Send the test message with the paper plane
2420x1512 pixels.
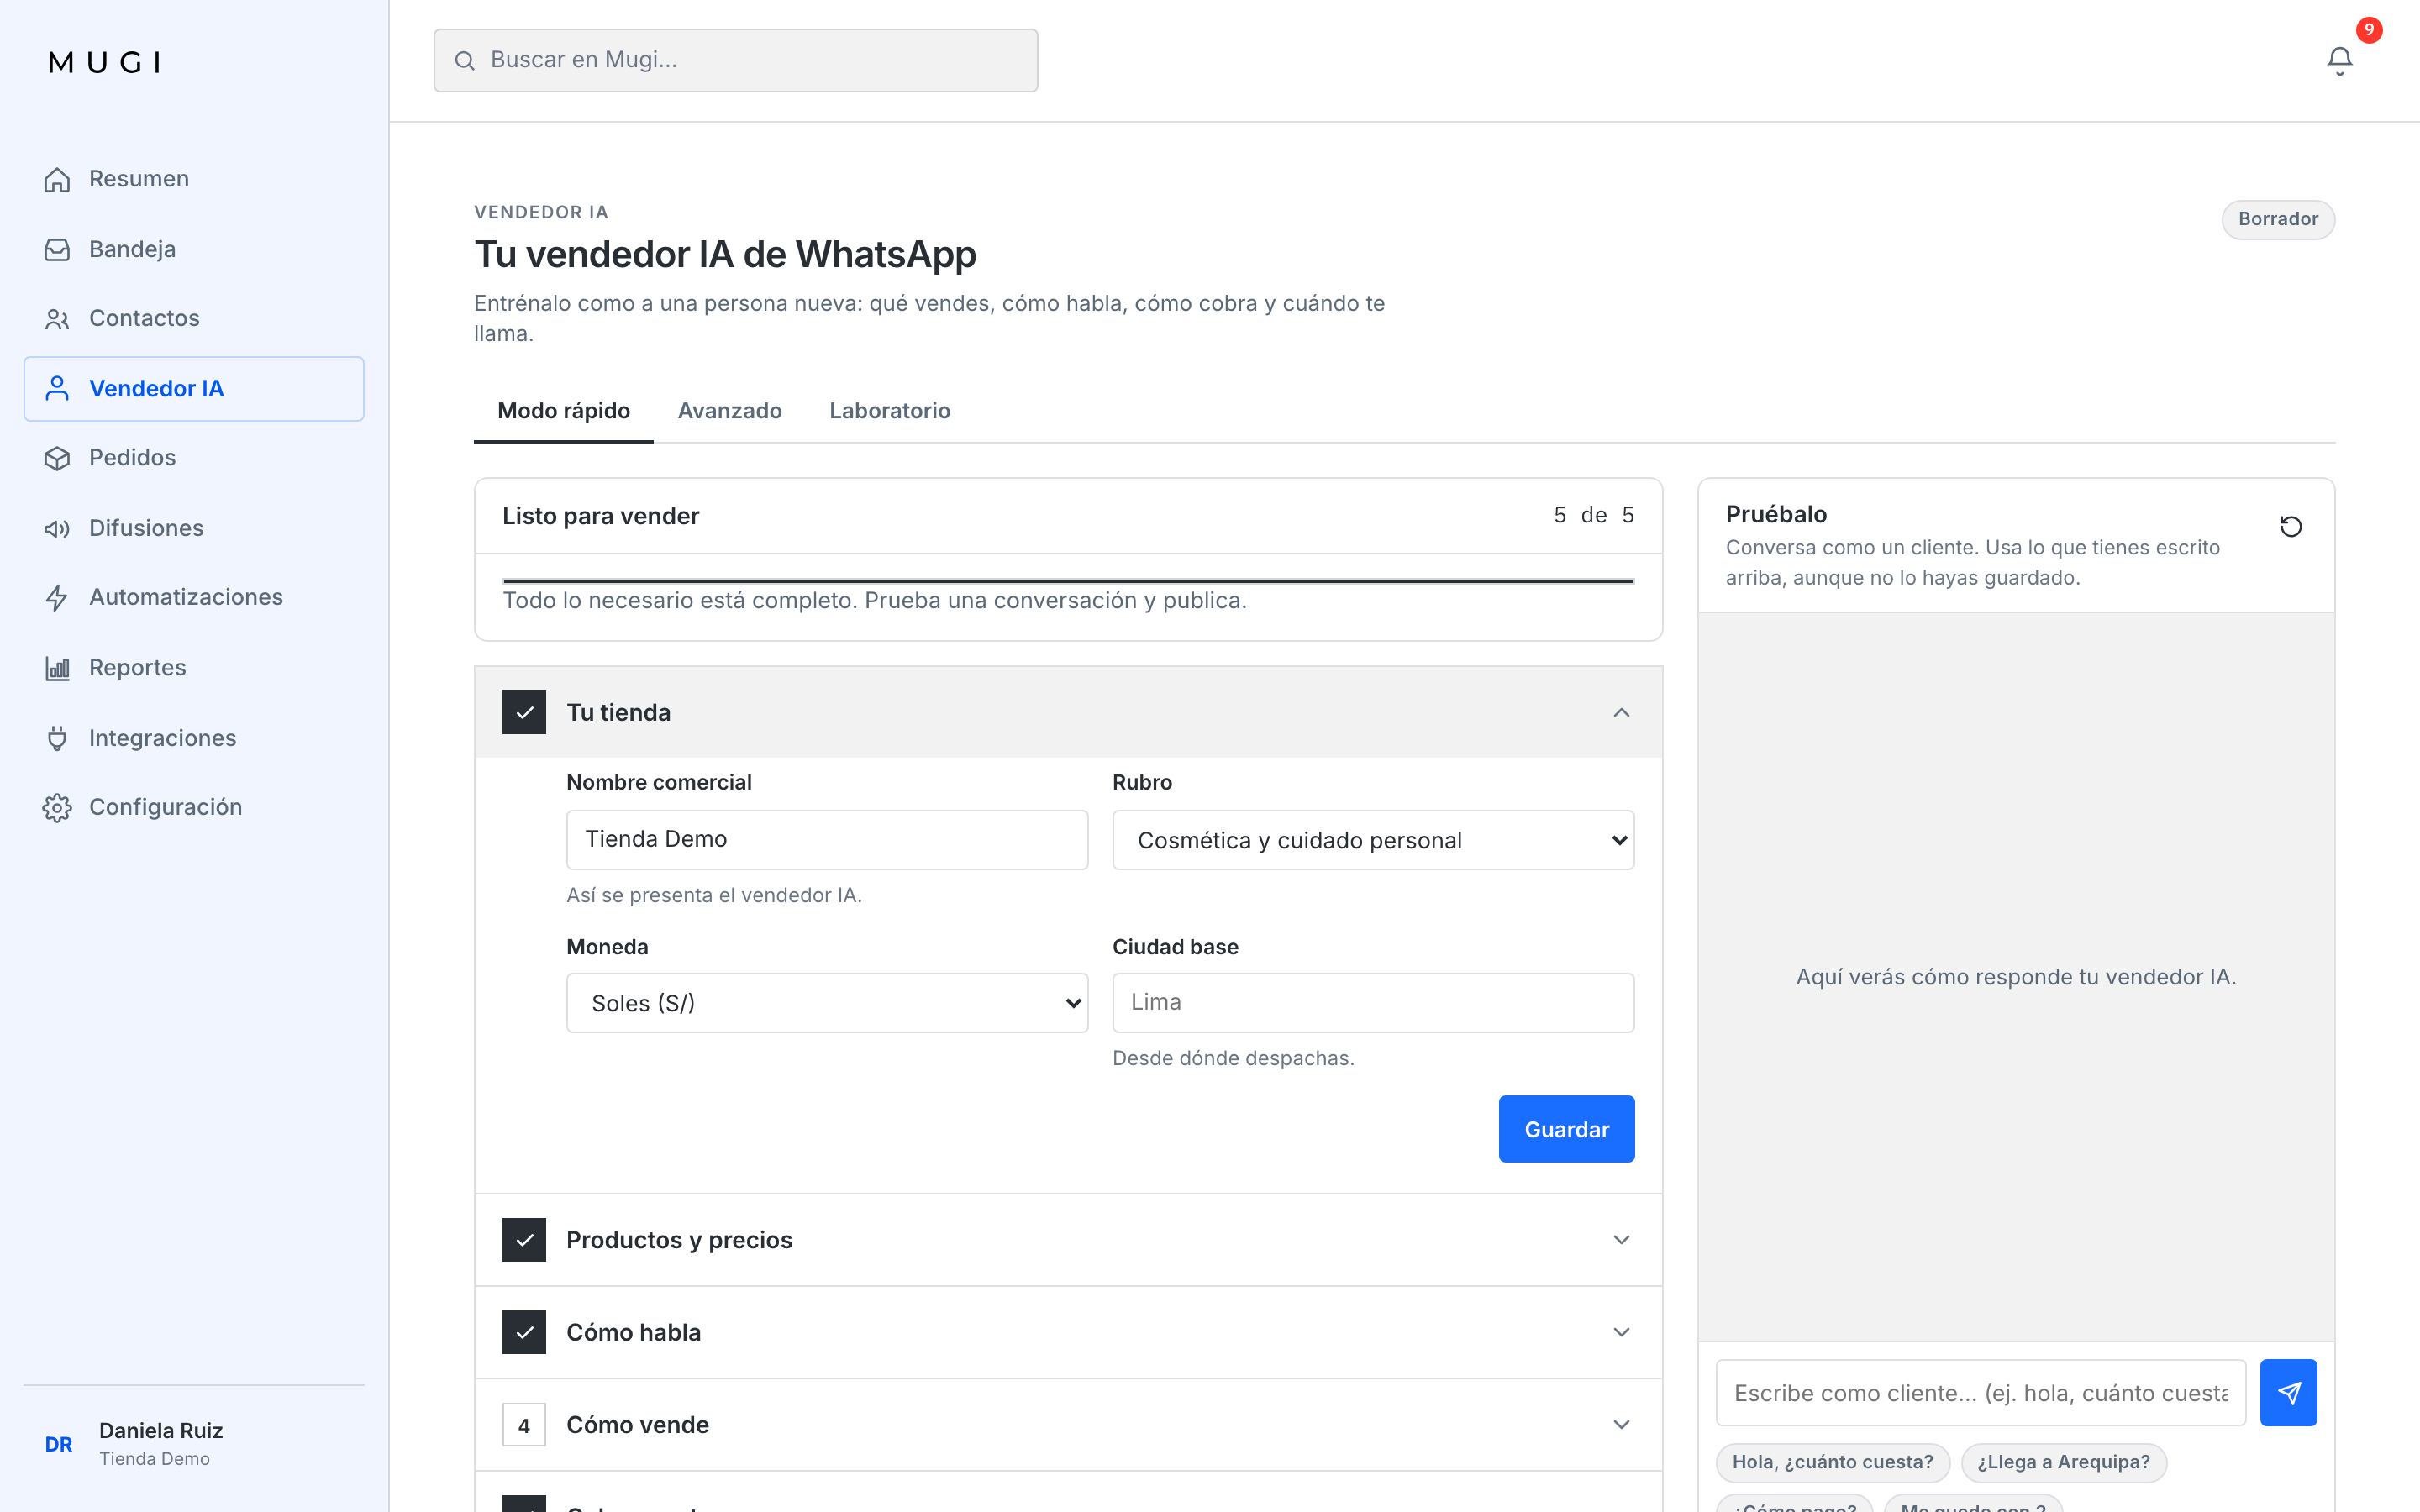pyautogui.click(x=2288, y=1392)
